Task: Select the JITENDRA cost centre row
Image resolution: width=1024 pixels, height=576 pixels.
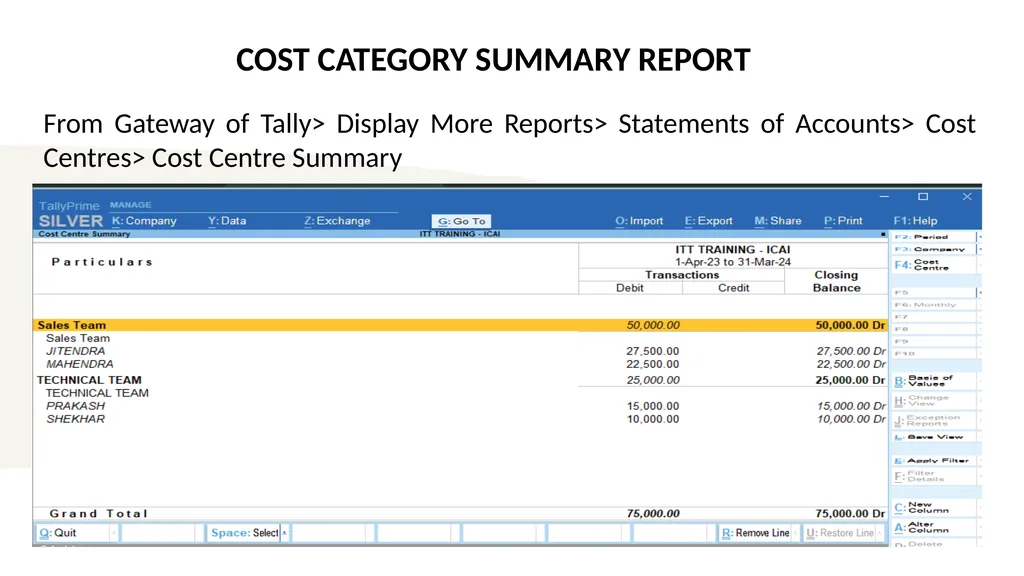Action: click(460, 351)
